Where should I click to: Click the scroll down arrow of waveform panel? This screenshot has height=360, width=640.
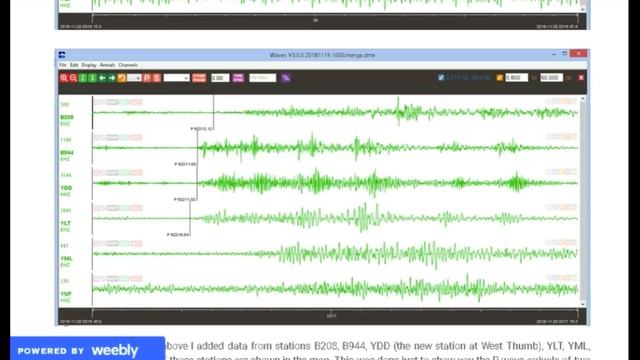tap(582, 304)
